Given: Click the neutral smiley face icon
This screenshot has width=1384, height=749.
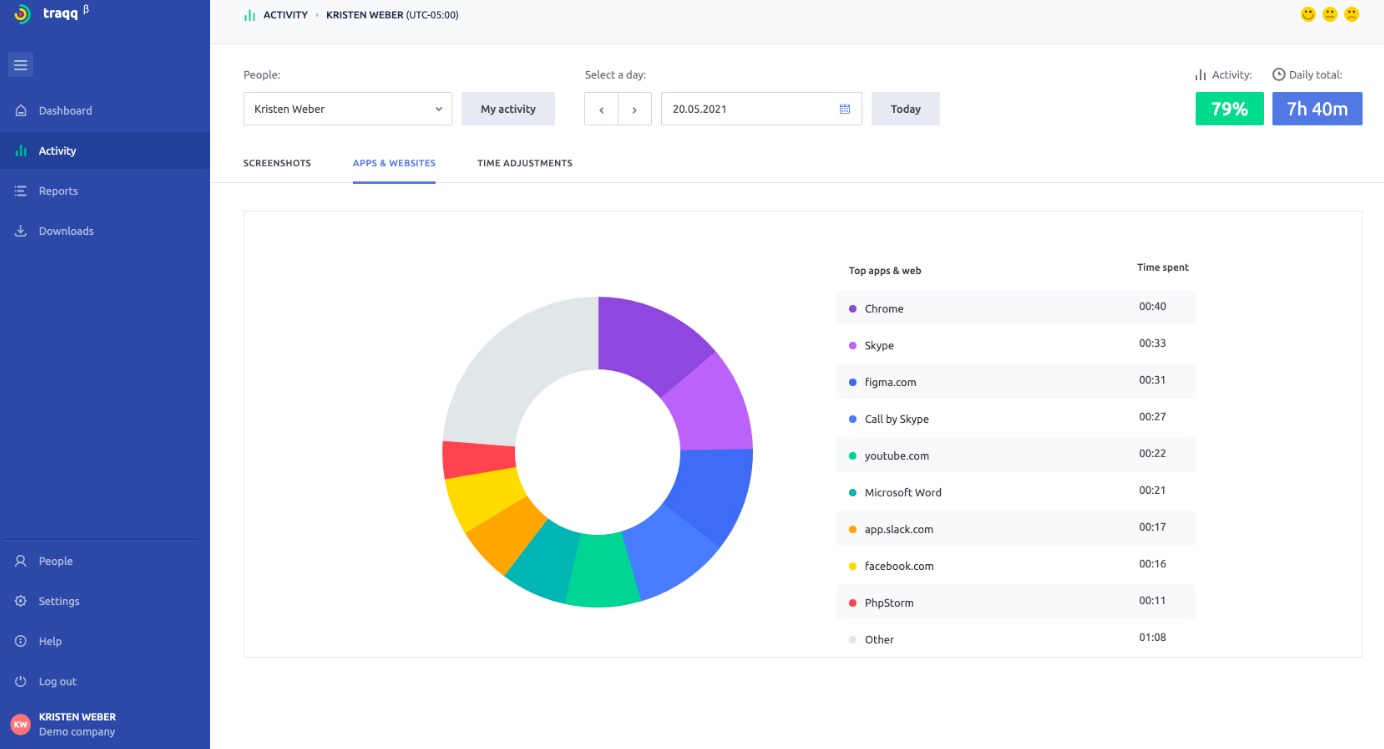Looking at the screenshot, I should click(1329, 15).
